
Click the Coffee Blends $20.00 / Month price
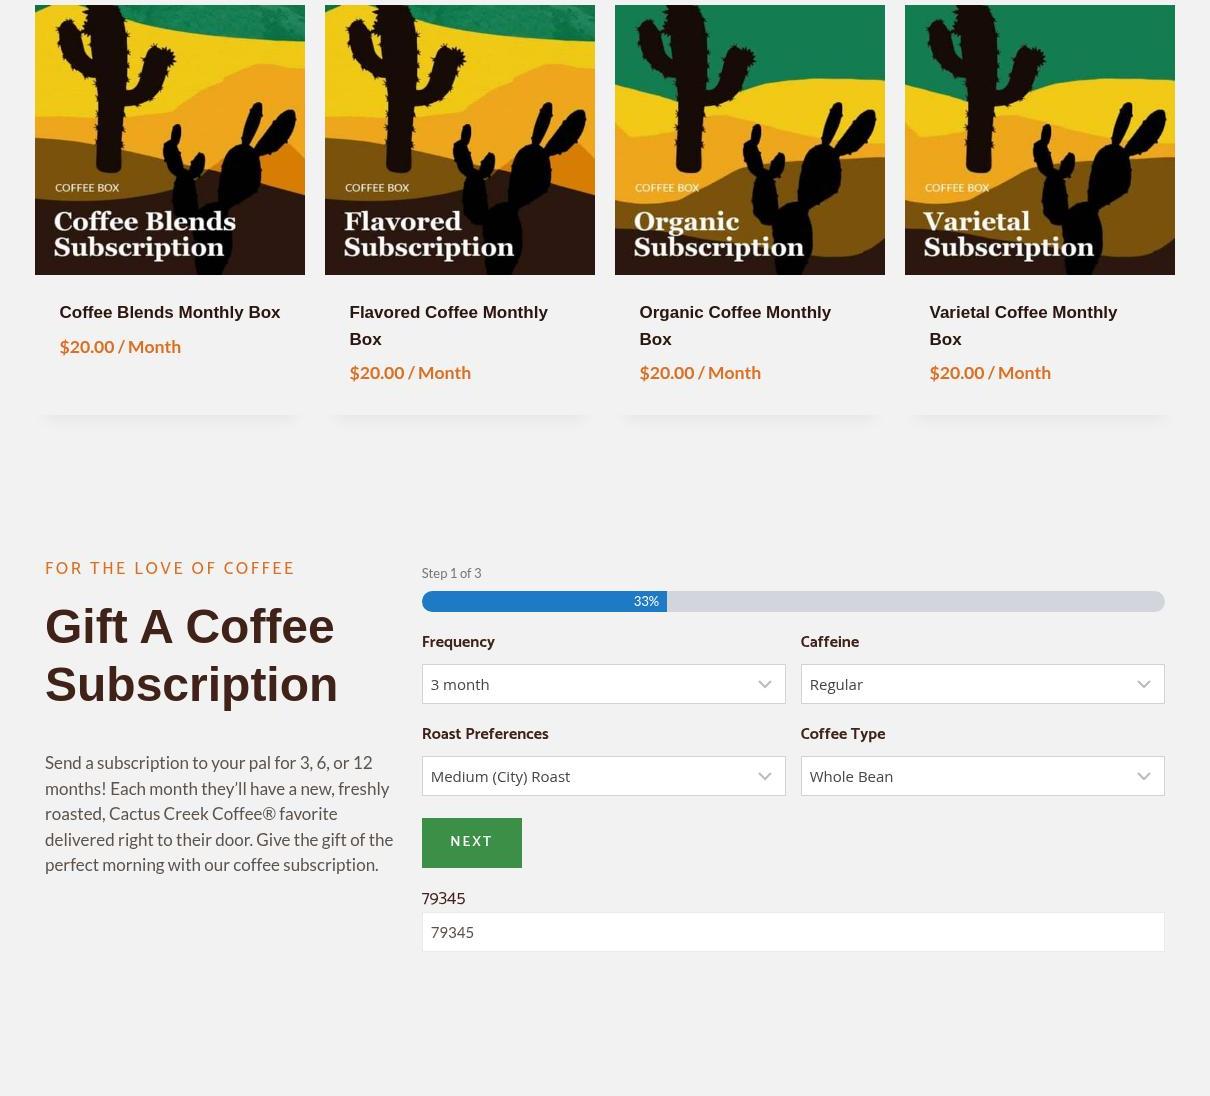click(x=120, y=347)
